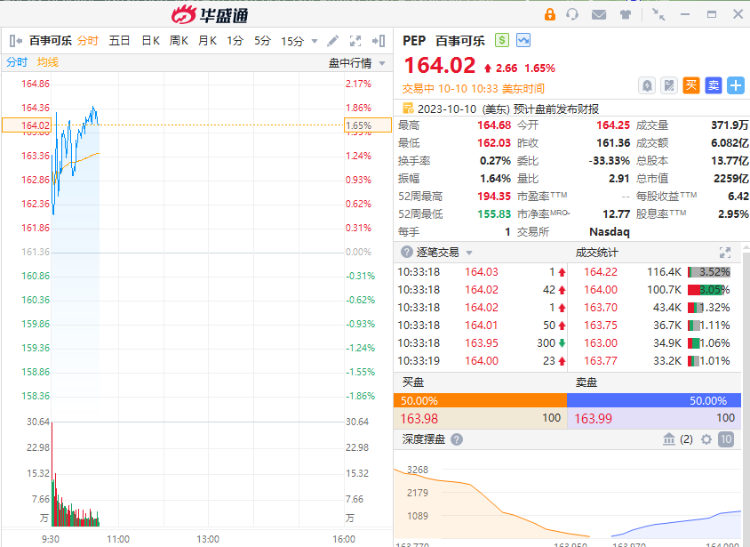Open the messages envelope icon

599,14
